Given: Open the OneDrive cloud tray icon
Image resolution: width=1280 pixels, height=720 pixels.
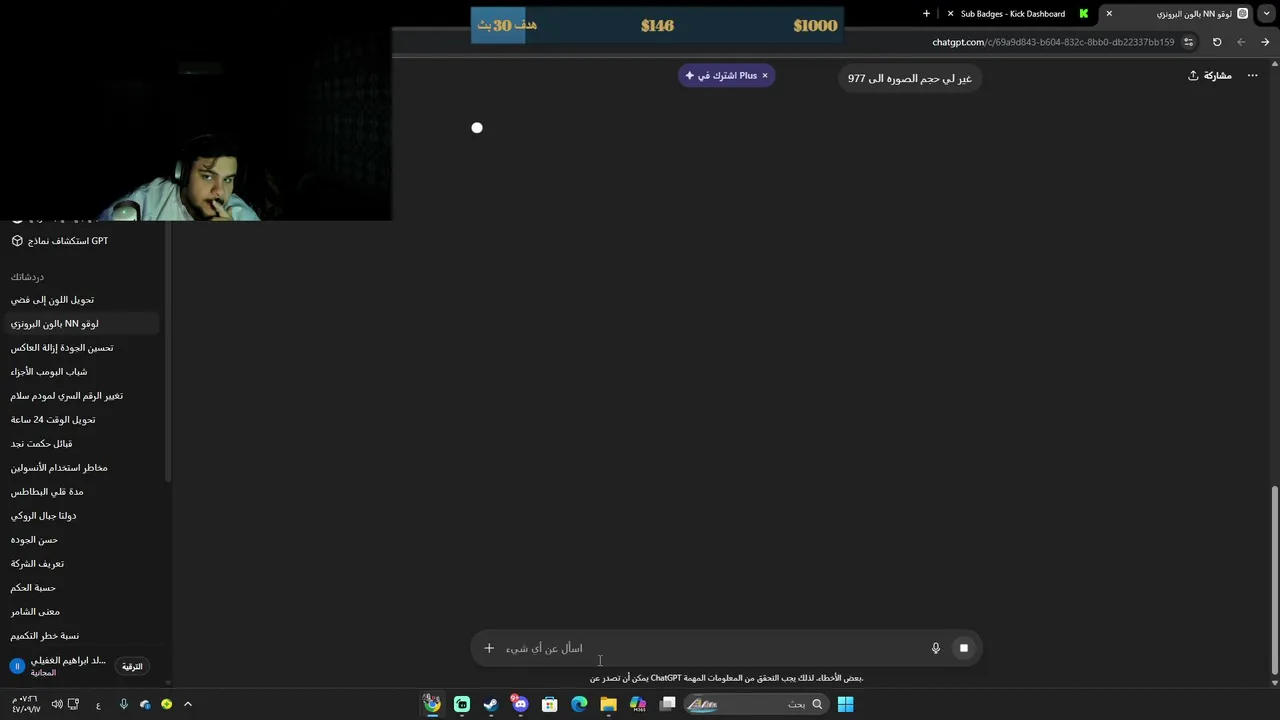Looking at the screenshot, I should click(145, 704).
